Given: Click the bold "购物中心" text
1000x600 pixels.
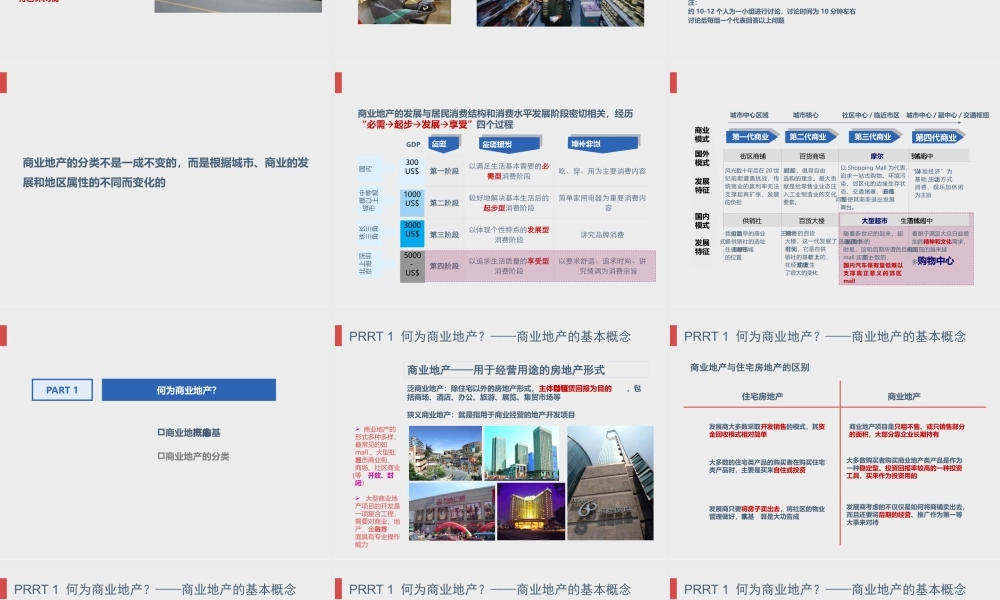Looking at the screenshot, I should 936,261.
